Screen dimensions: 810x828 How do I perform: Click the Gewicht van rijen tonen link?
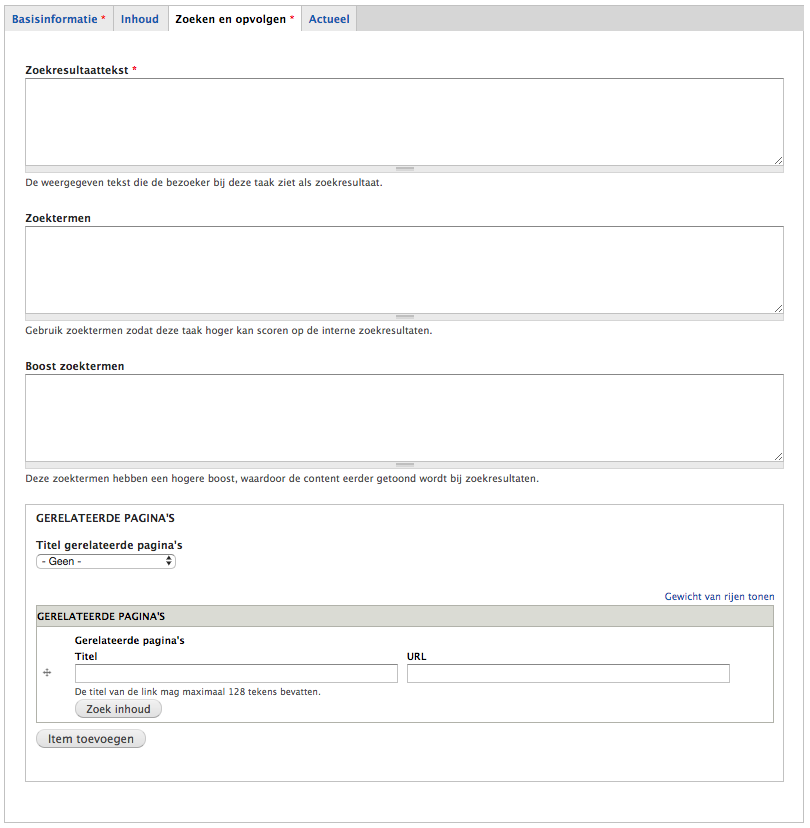pos(719,597)
